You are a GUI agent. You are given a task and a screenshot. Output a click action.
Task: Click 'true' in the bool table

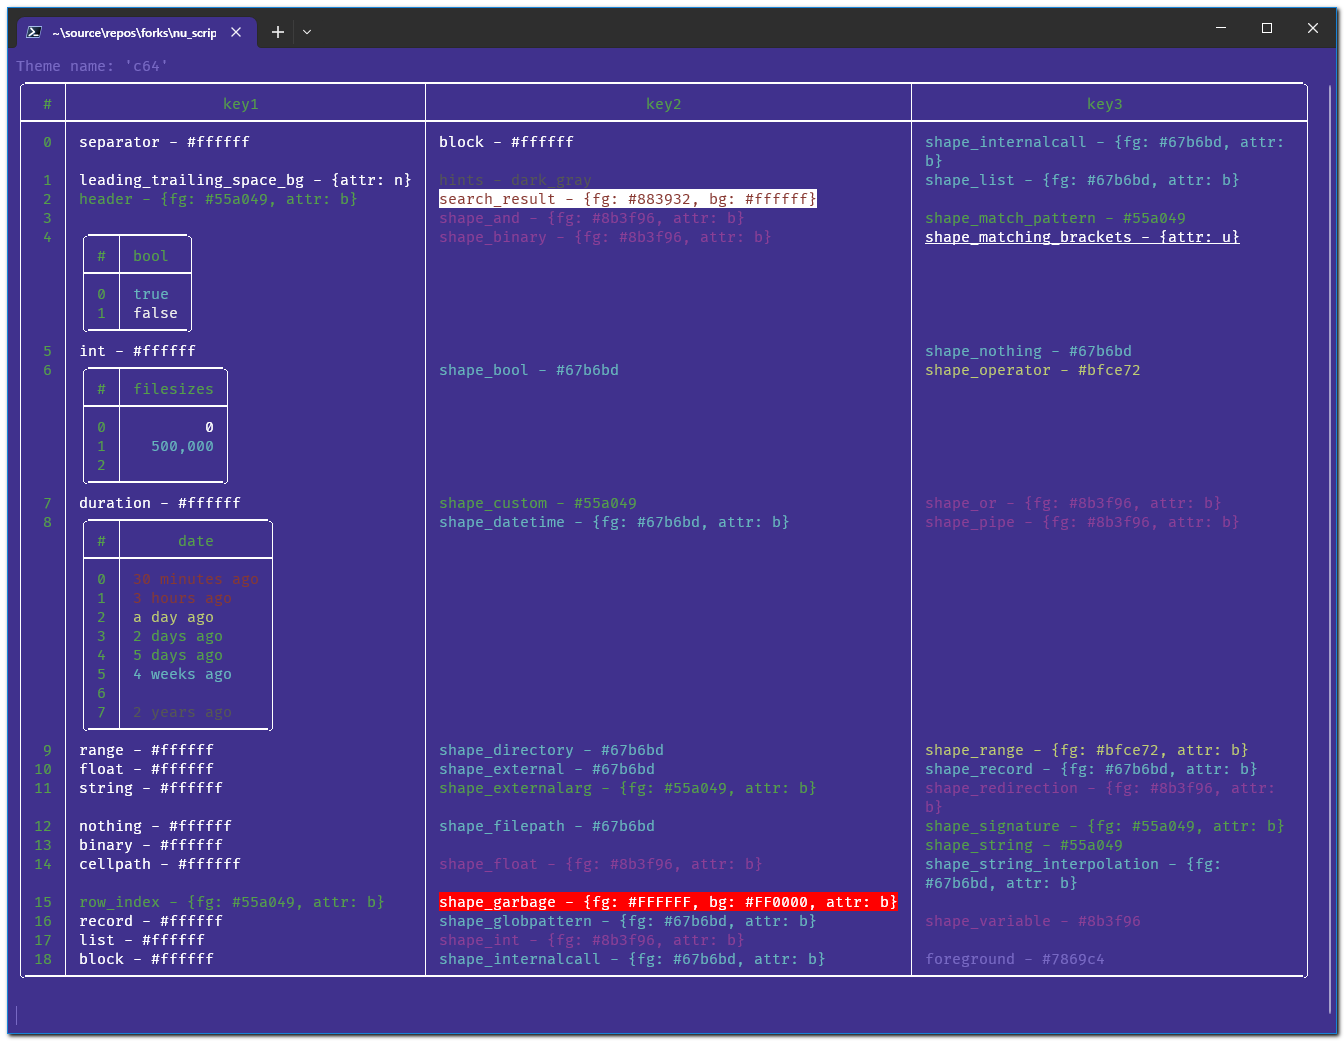151,294
